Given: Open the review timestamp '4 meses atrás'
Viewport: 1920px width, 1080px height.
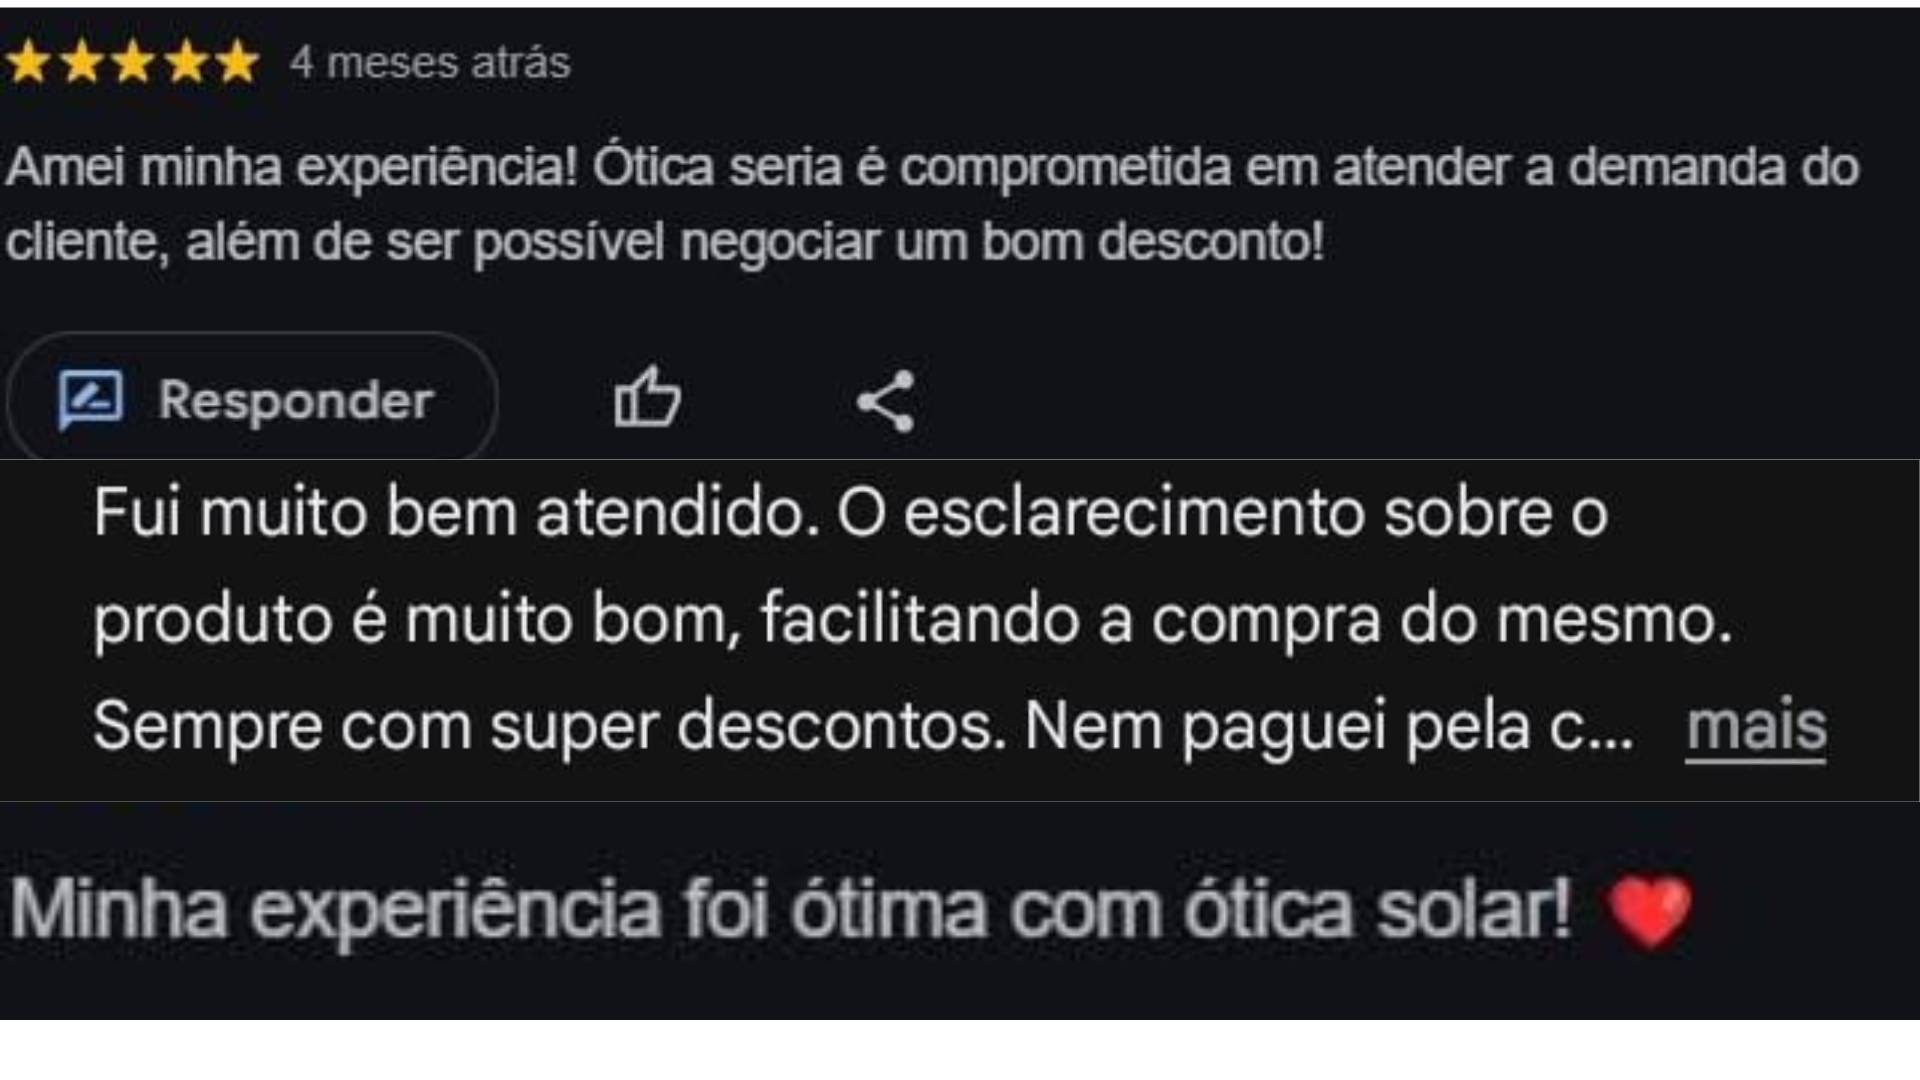Looking at the screenshot, I should click(428, 62).
